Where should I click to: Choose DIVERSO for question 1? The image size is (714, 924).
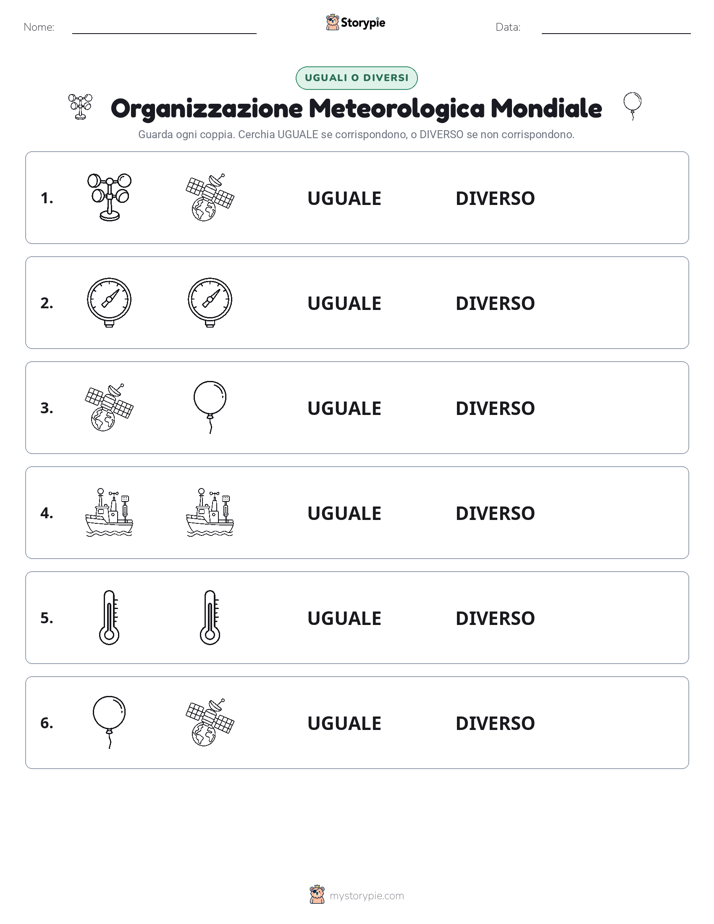[495, 198]
